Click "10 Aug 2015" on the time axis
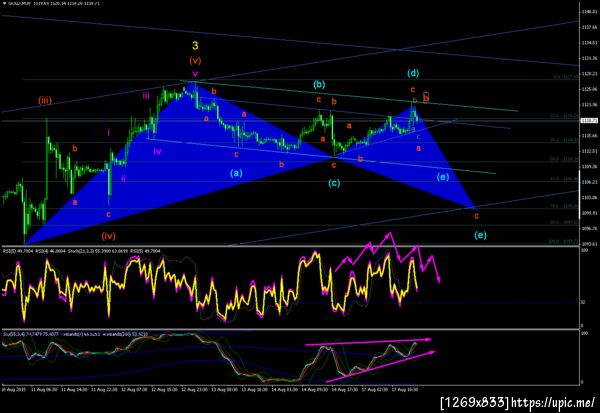 tap(13, 389)
